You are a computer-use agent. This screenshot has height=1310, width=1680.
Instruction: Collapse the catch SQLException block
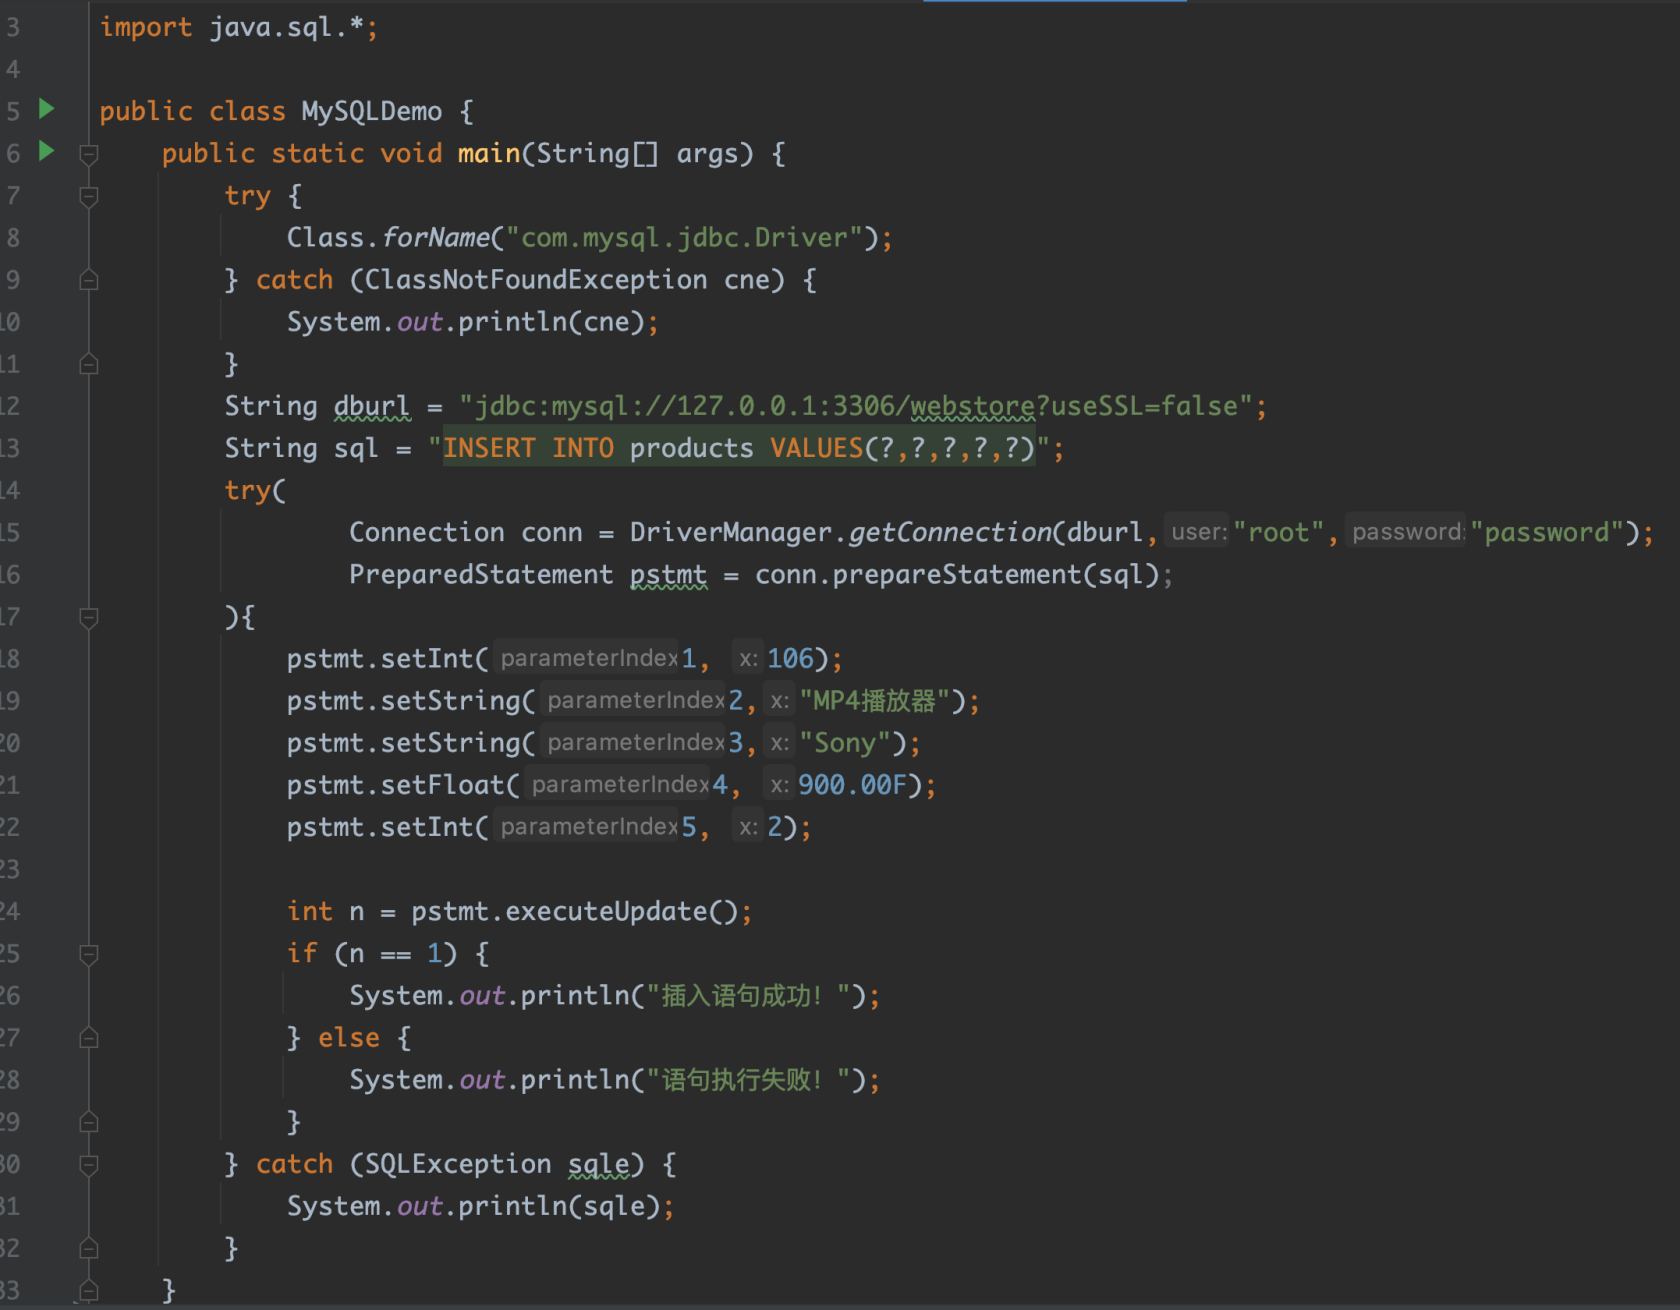(88, 1164)
